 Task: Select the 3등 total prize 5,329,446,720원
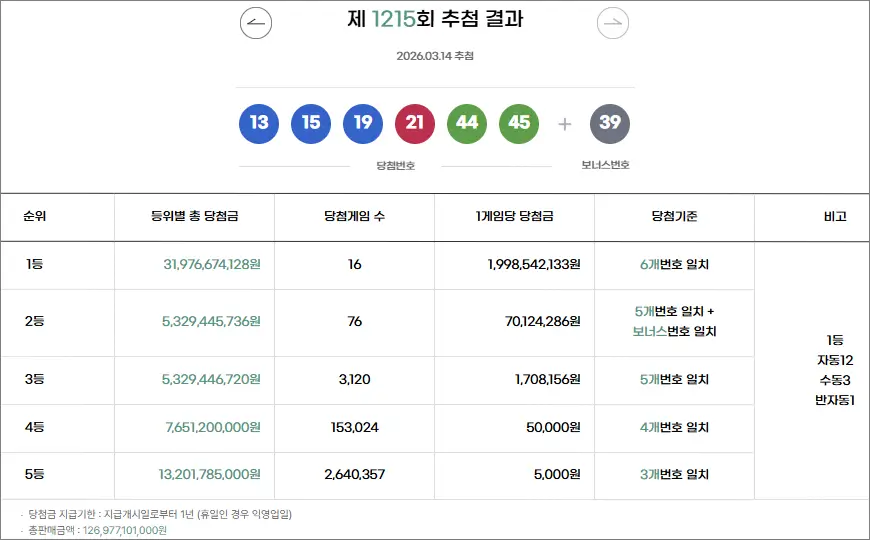211,380
